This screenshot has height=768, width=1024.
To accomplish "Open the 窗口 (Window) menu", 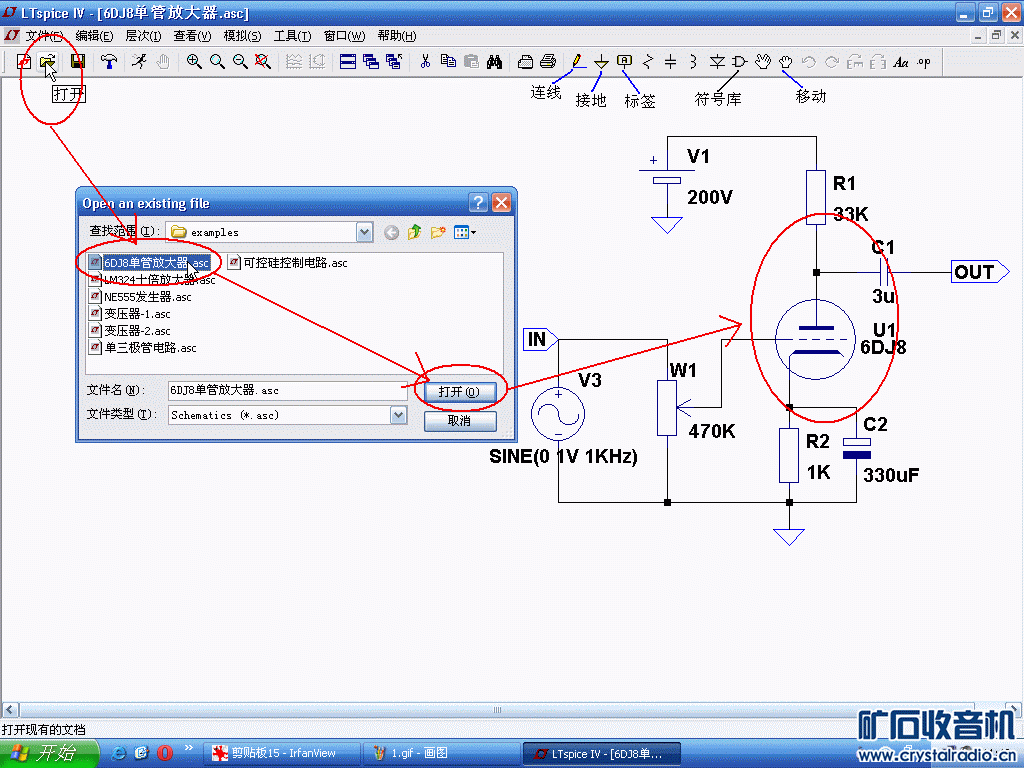I will click(x=344, y=35).
